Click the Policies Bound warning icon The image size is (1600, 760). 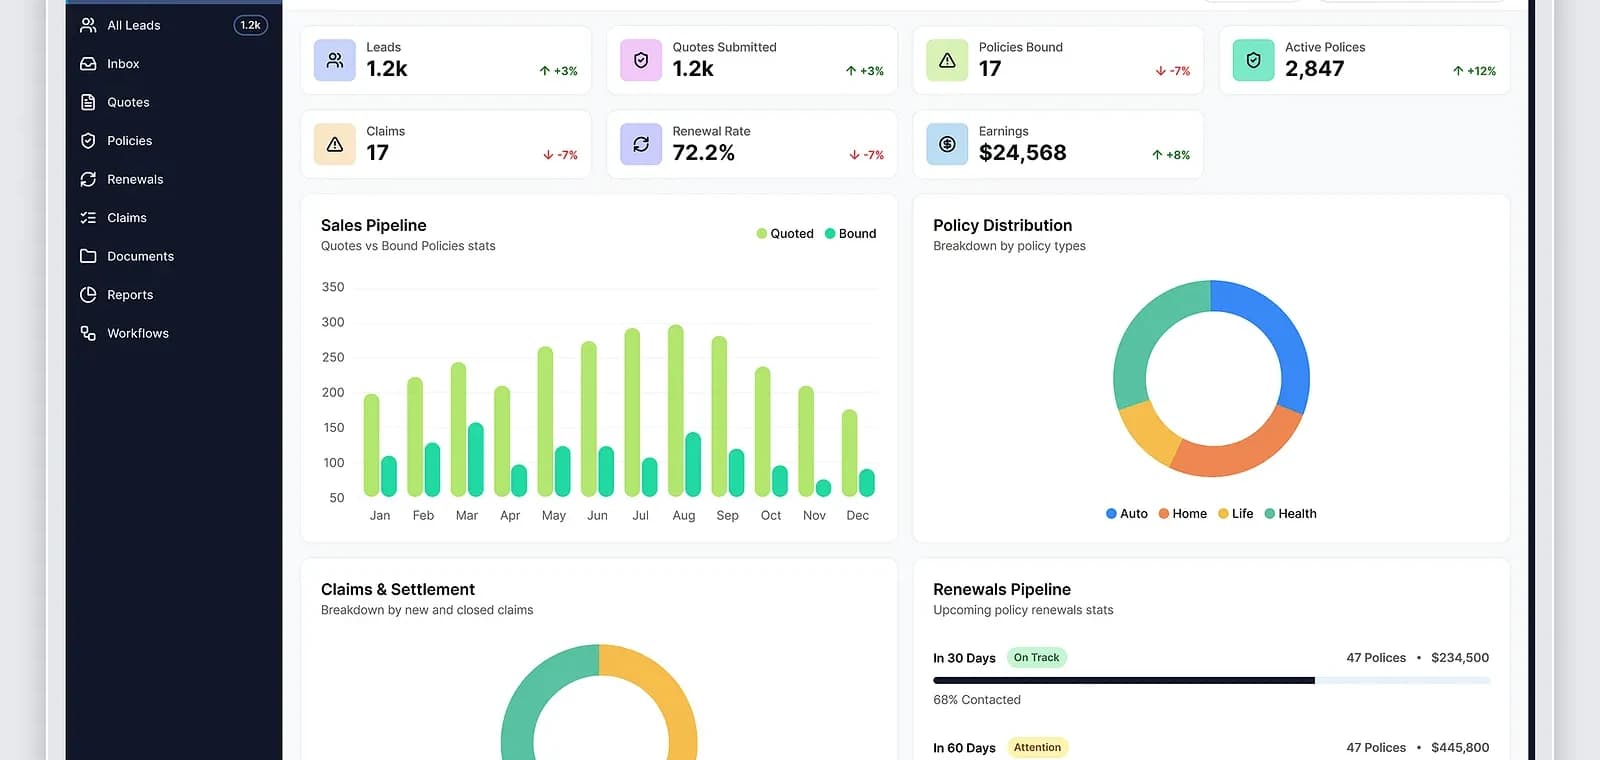pos(947,60)
